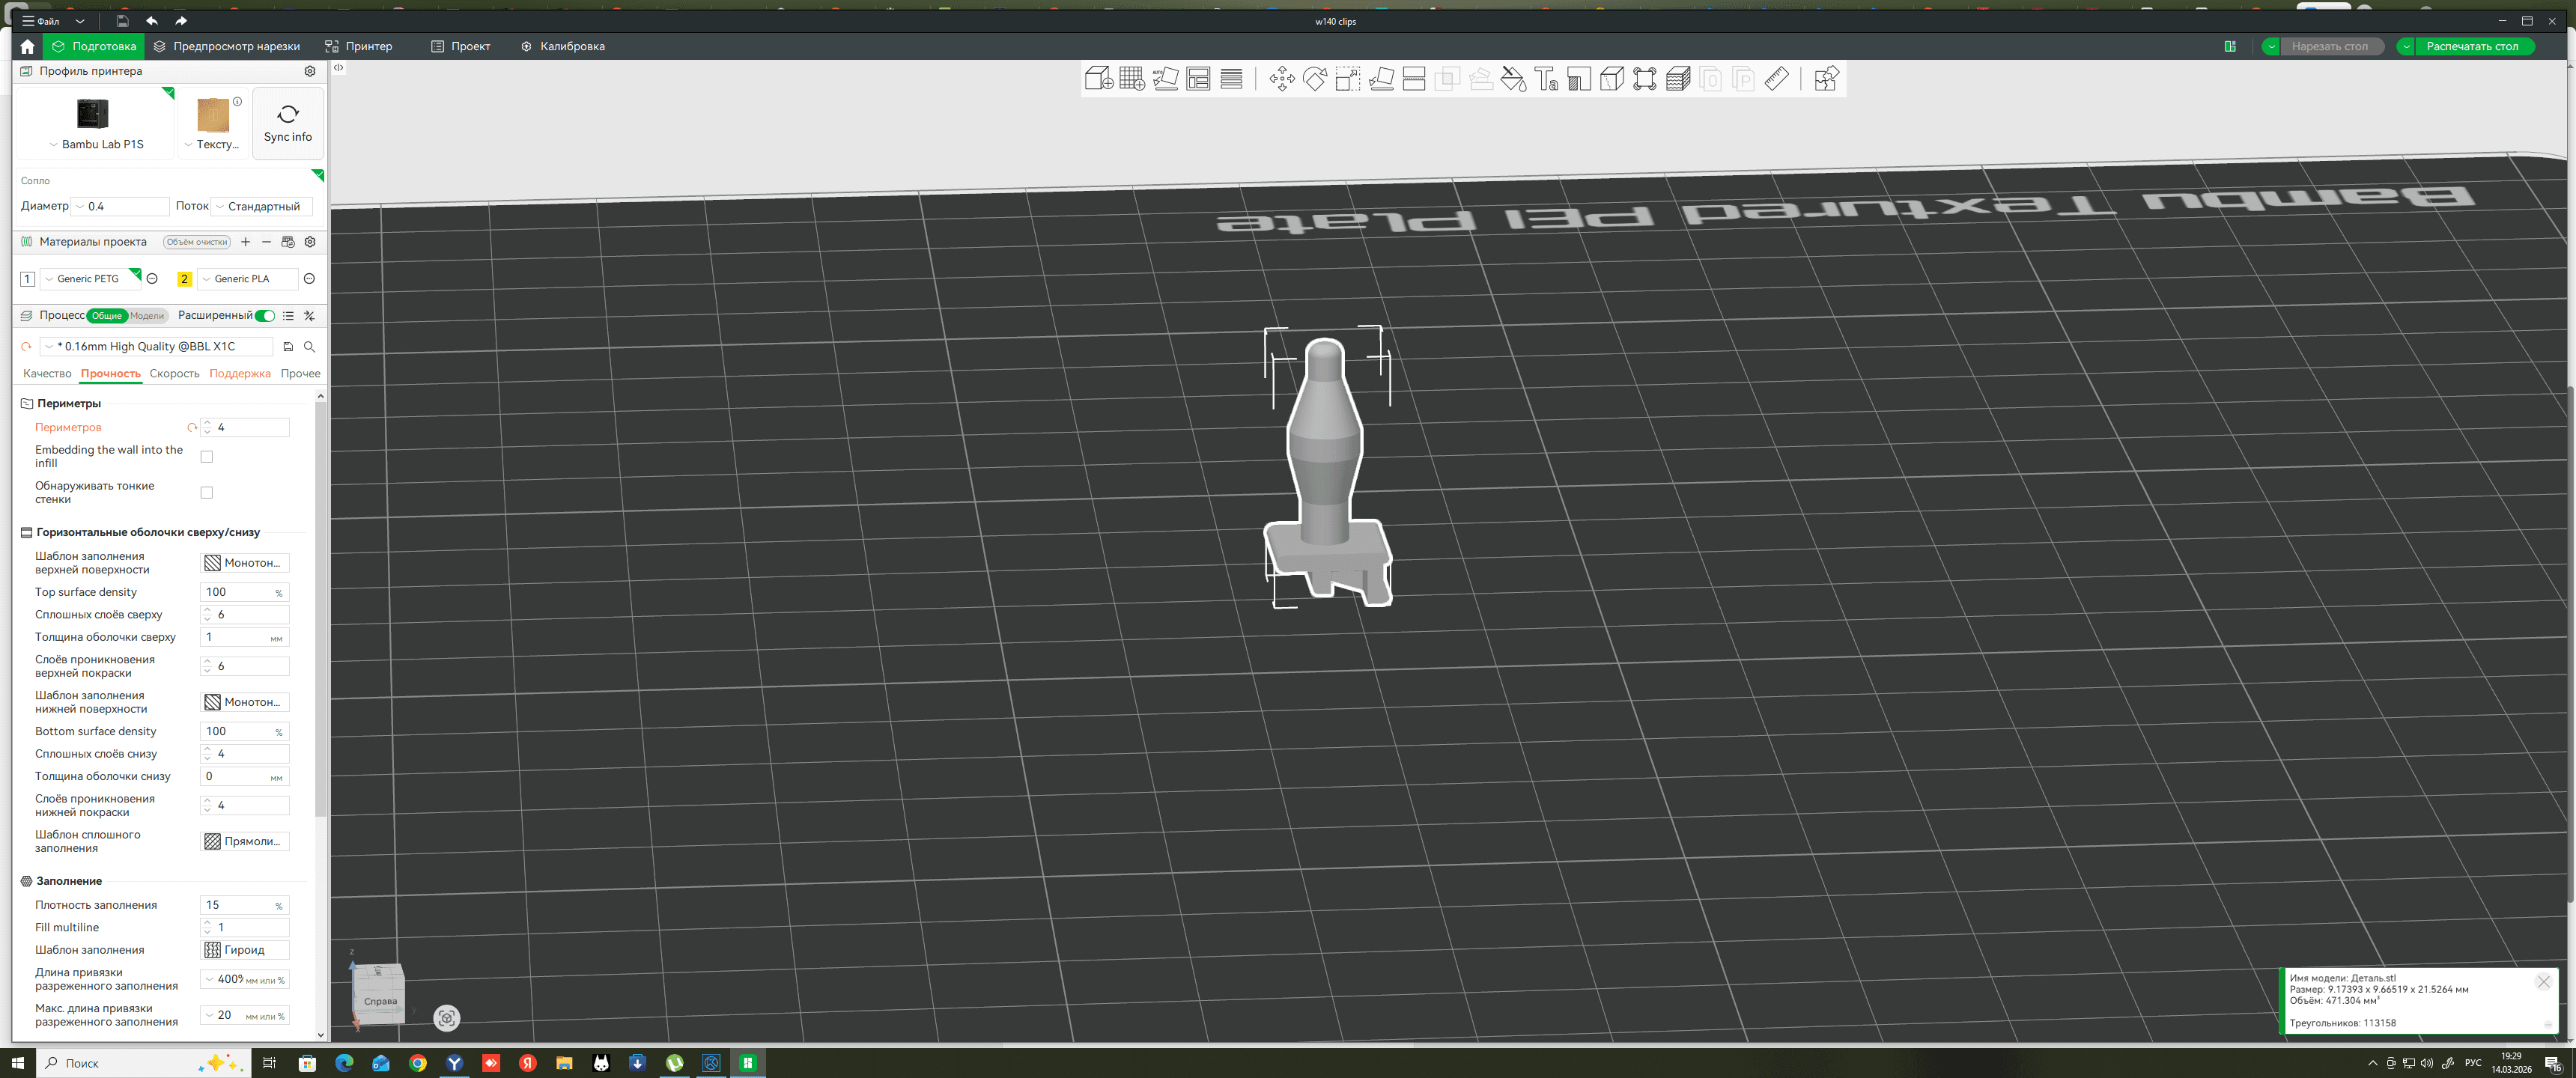Screen dimensions: 2576x1078
Task: Switch process scope to Модели
Action: point(147,316)
